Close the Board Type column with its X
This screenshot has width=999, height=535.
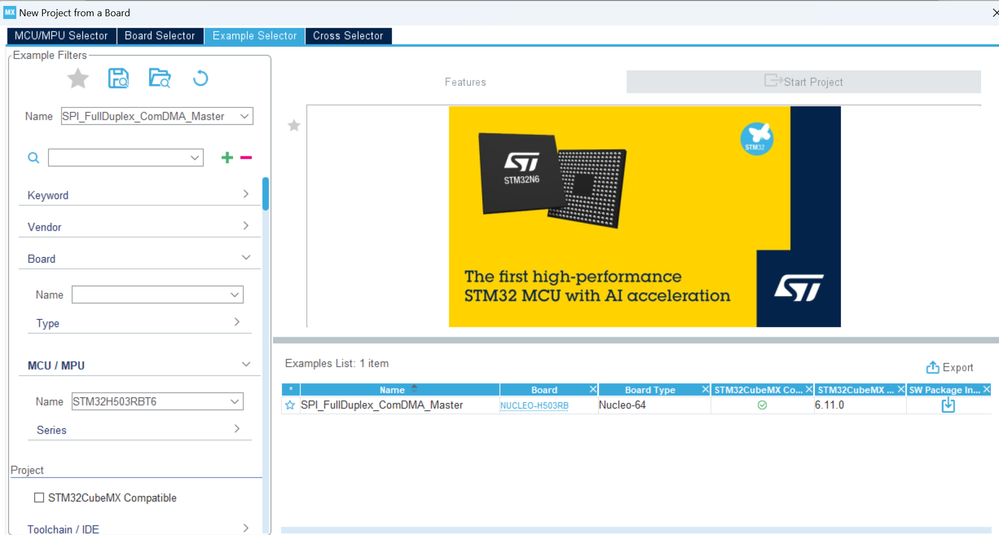click(705, 389)
